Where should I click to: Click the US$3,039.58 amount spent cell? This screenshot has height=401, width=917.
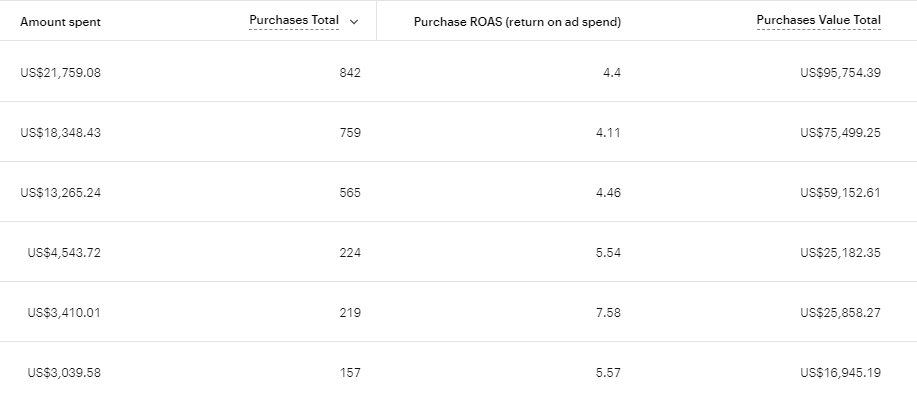[x=64, y=372]
